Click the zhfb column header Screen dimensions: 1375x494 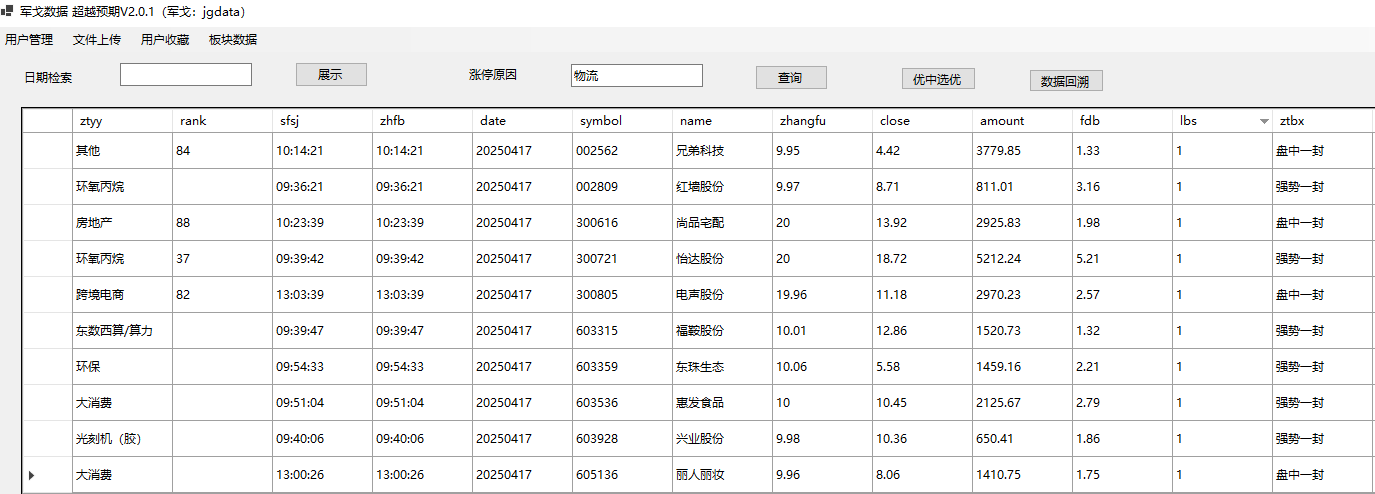coord(422,121)
